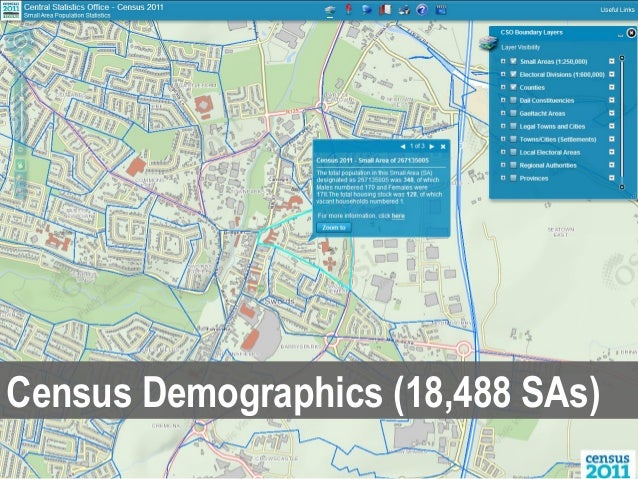Click the popup title Small Area of 267135005
638x479 pixels.
click(372, 160)
